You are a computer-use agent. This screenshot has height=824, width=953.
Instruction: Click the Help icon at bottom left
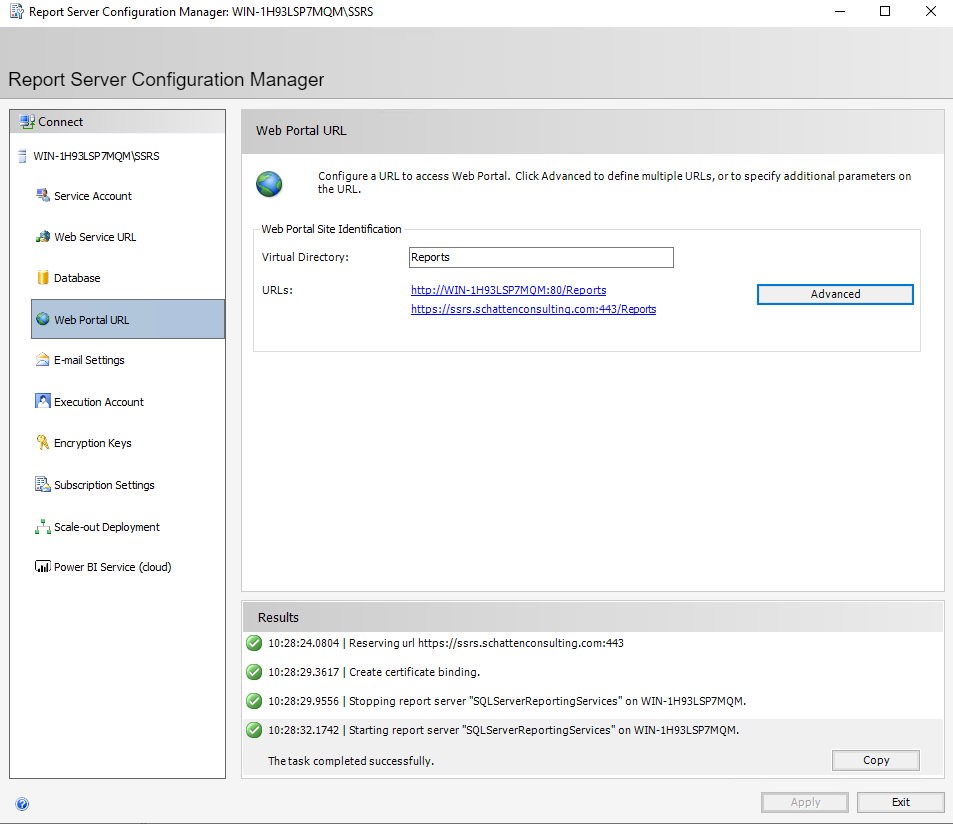pos(22,803)
